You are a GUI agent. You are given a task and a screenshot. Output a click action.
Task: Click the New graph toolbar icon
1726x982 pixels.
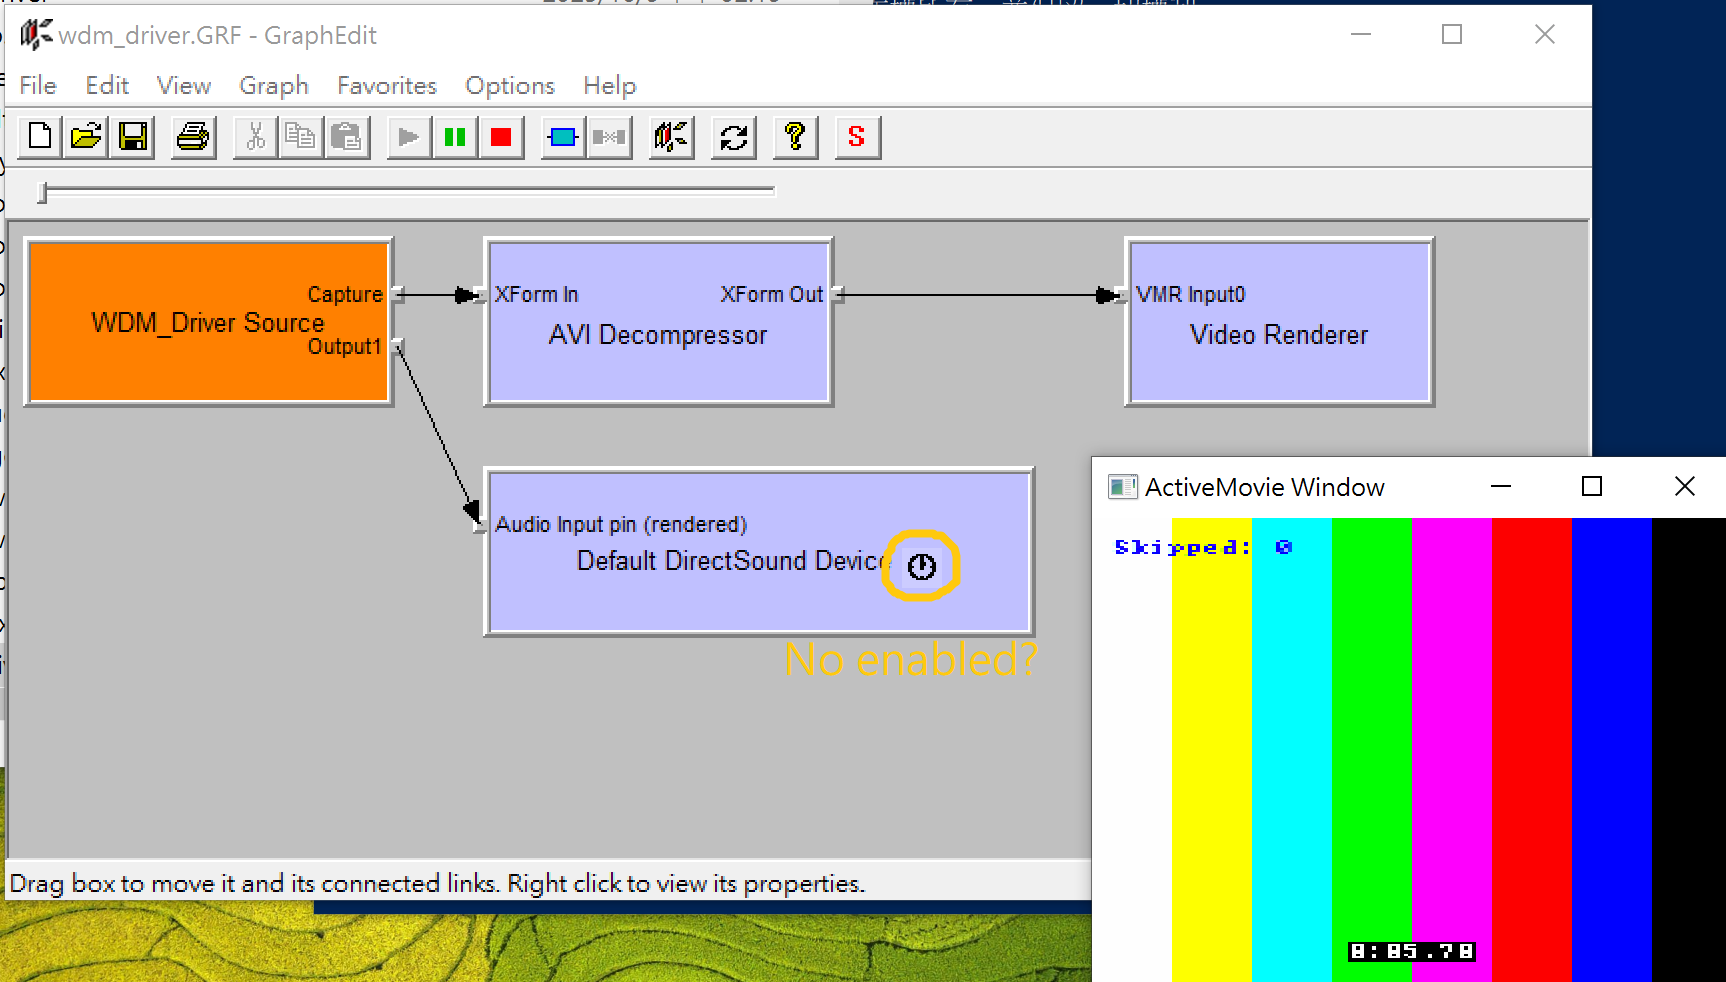point(40,137)
